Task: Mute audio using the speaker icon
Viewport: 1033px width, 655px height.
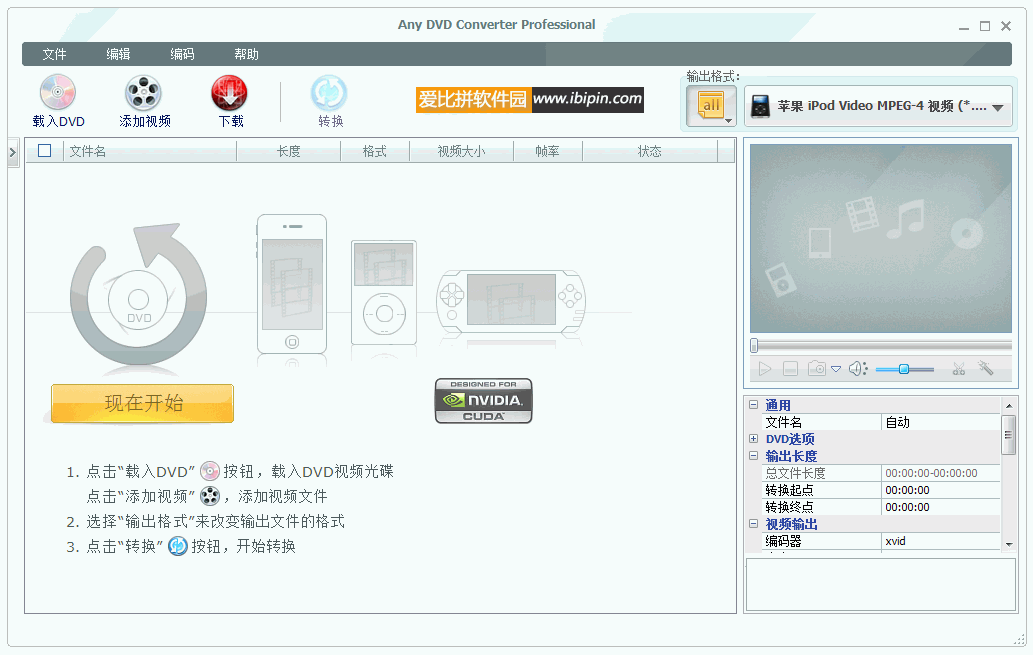Action: [x=858, y=369]
